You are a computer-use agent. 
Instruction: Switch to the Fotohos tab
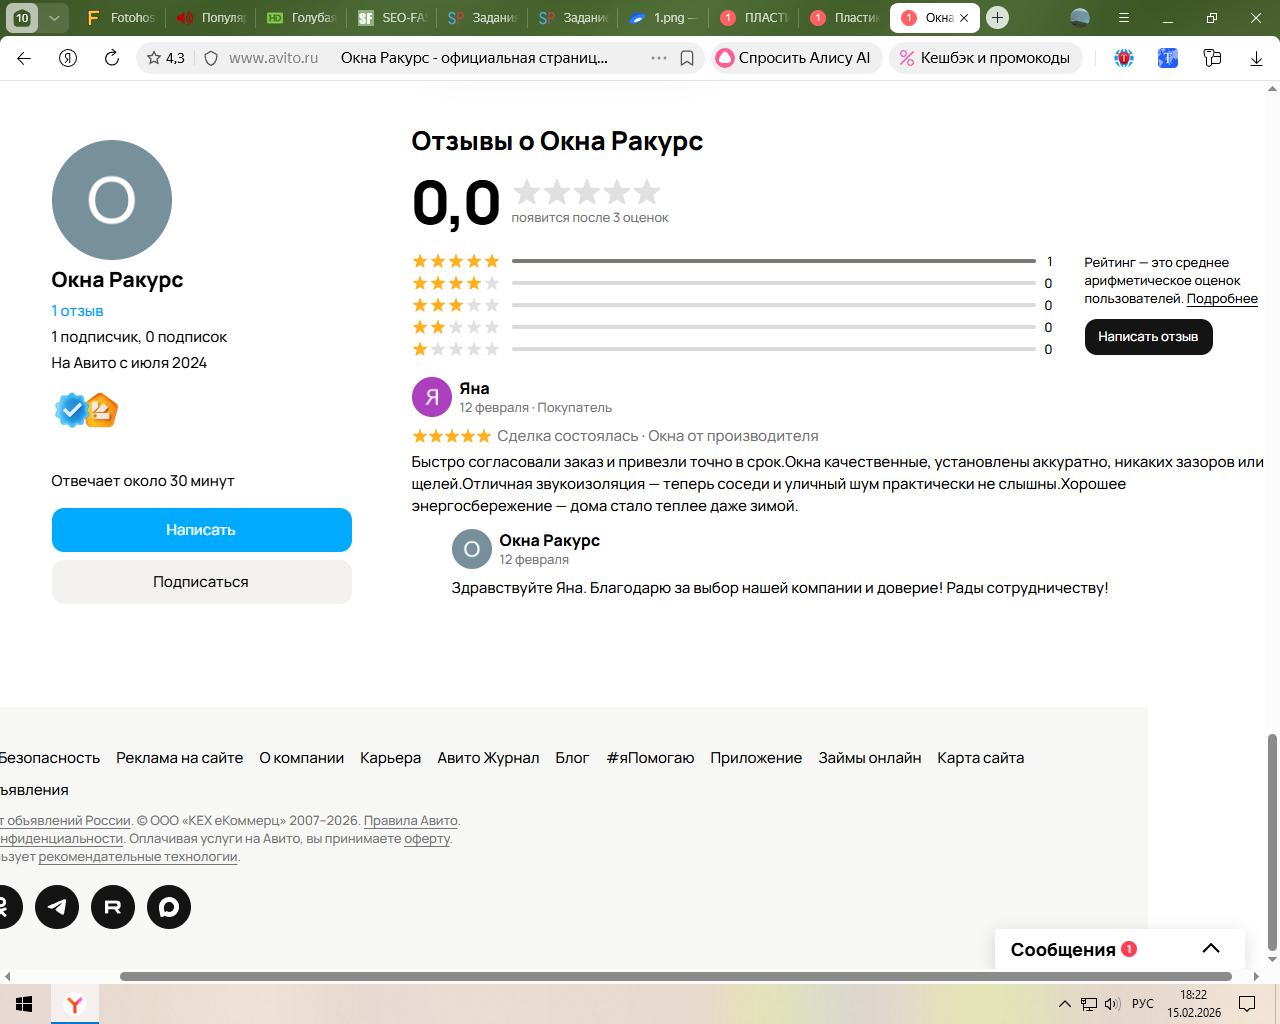coord(122,18)
